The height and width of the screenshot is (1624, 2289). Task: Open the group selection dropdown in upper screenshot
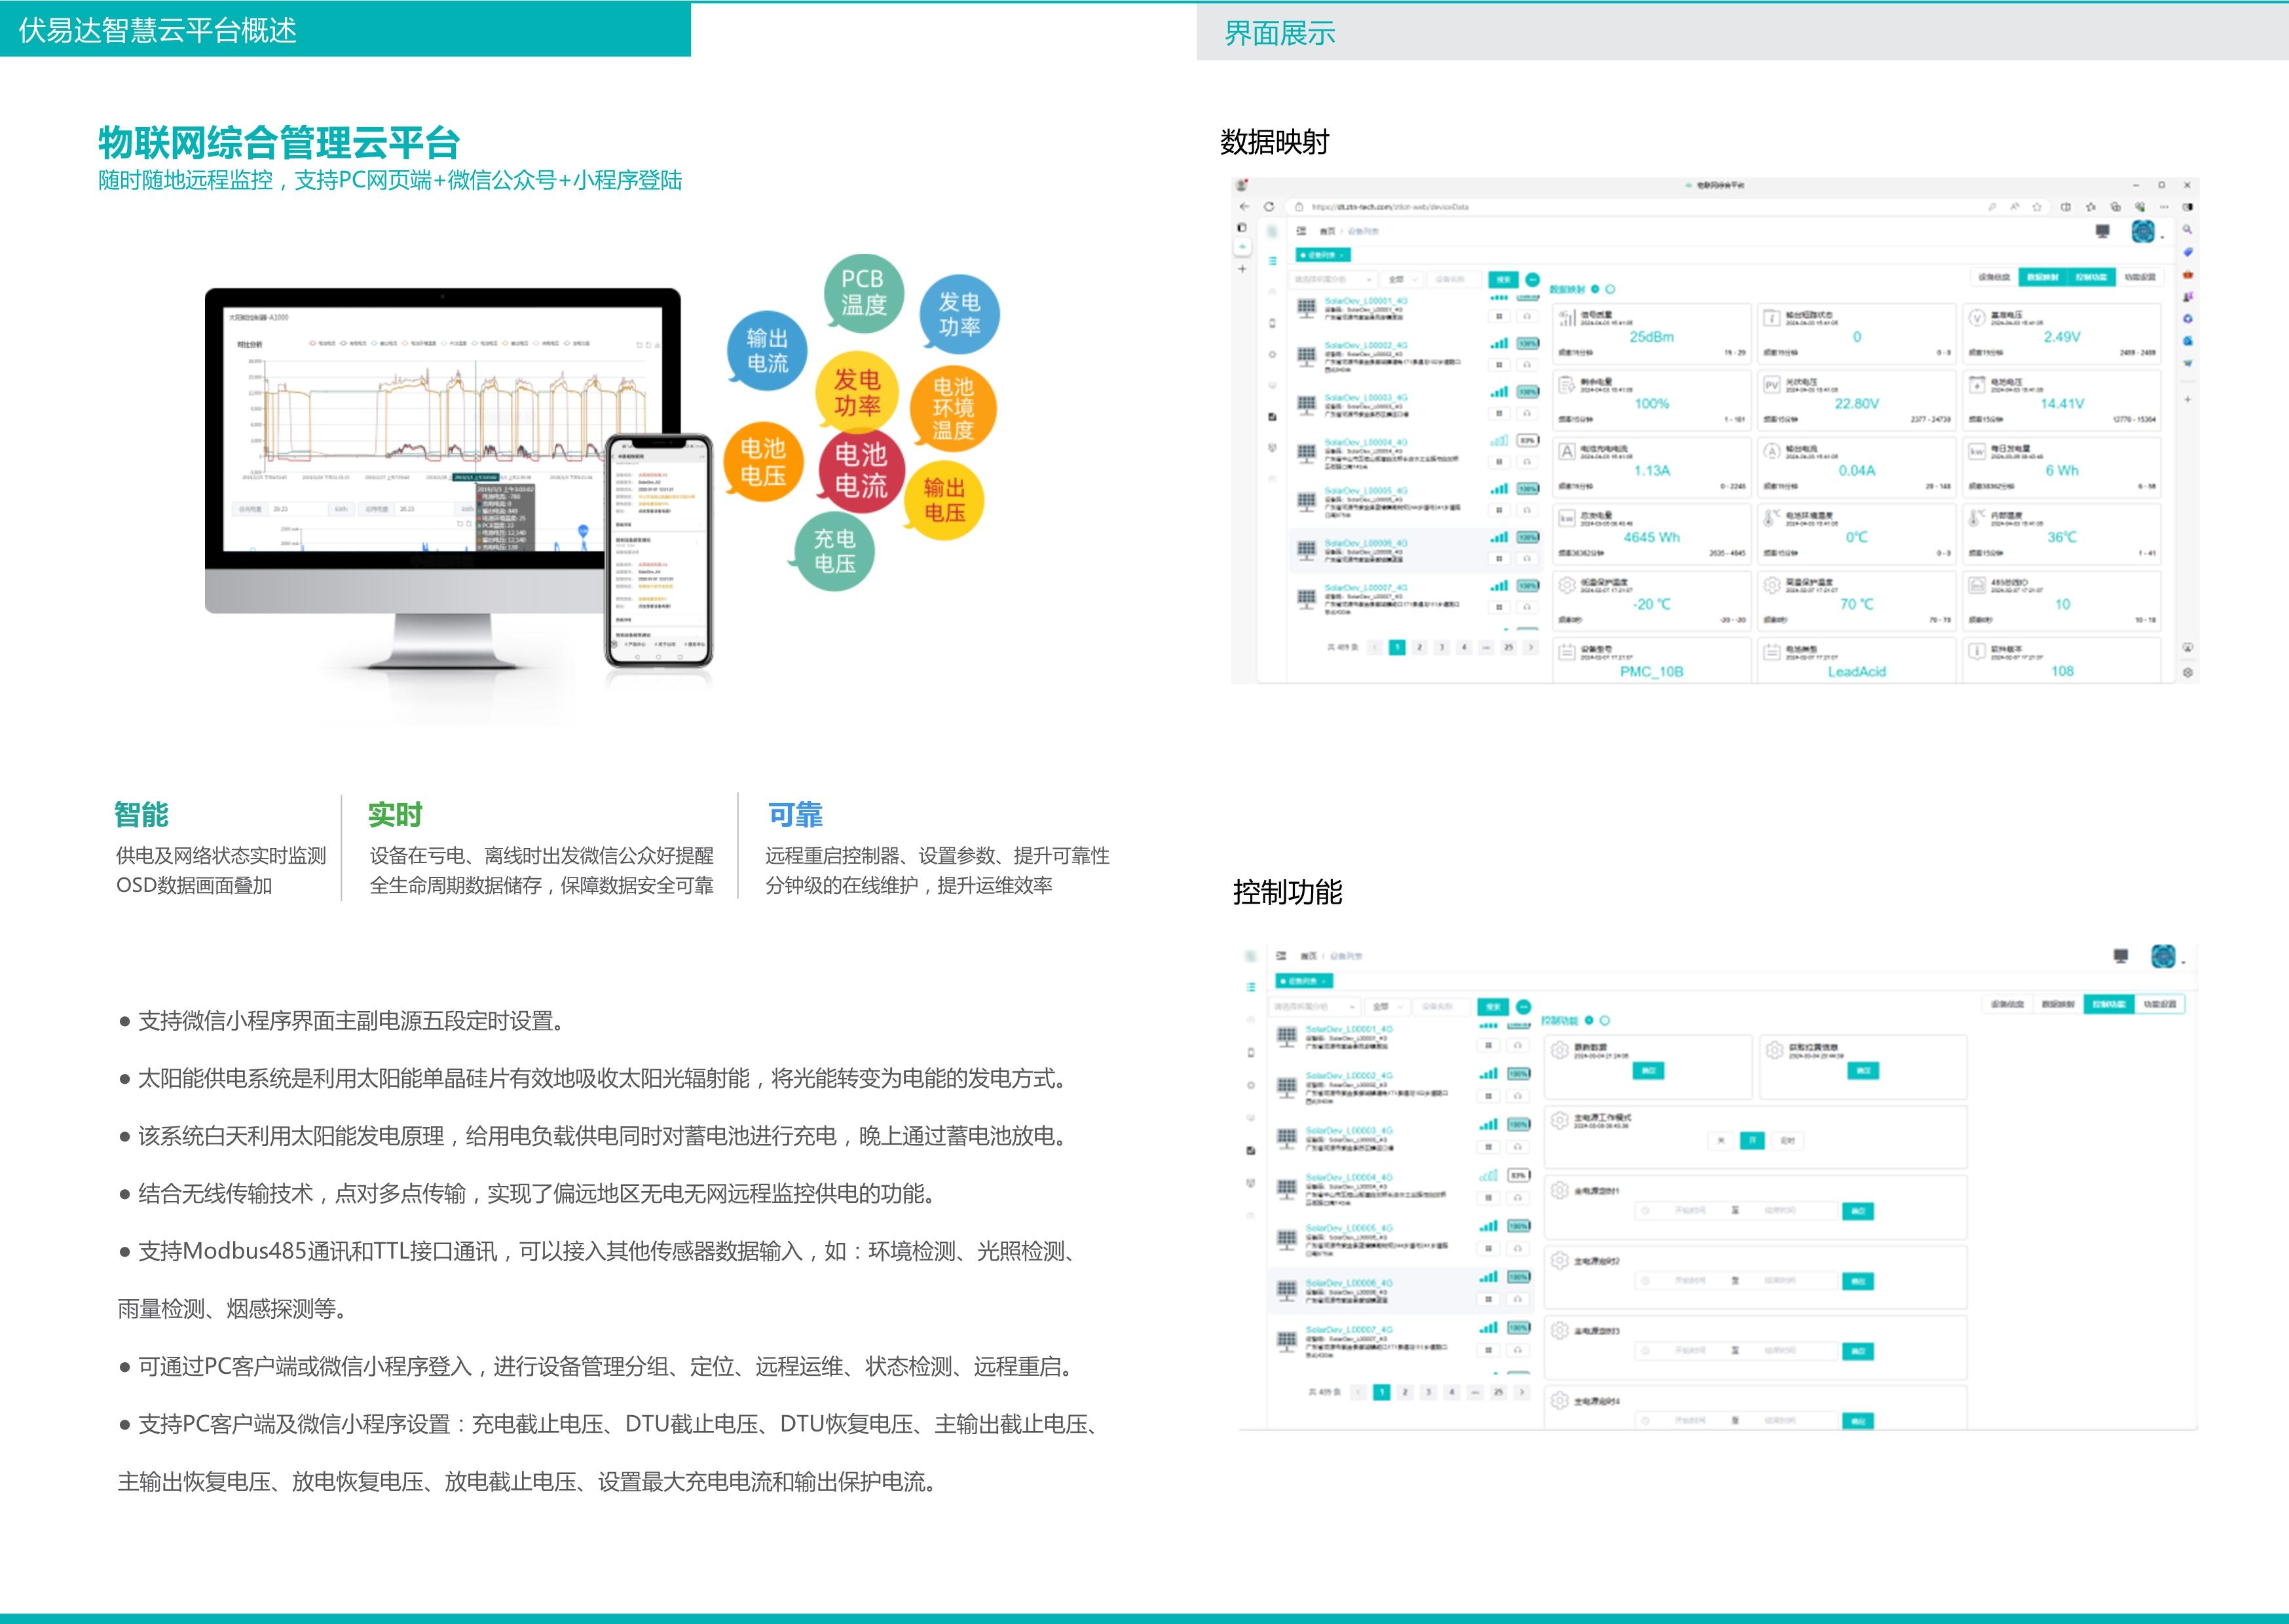1334,280
